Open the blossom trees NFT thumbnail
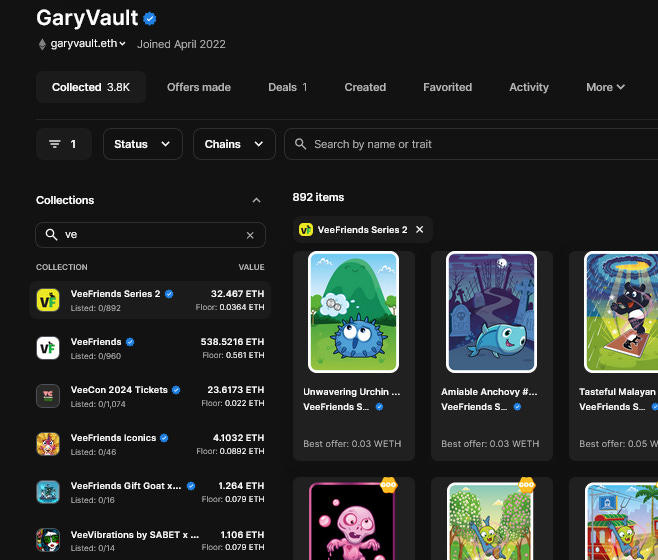This screenshot has width=658, height=560. [490, 521]
